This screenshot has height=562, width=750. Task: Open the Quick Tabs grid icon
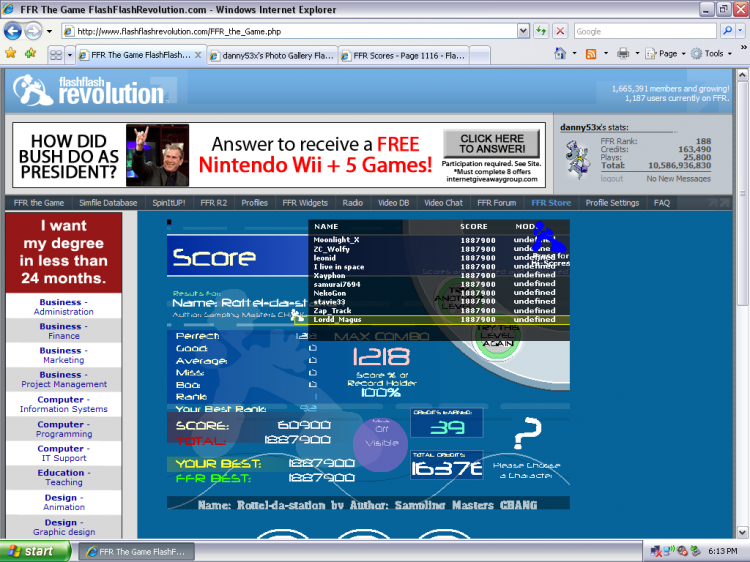click(56, 55)
